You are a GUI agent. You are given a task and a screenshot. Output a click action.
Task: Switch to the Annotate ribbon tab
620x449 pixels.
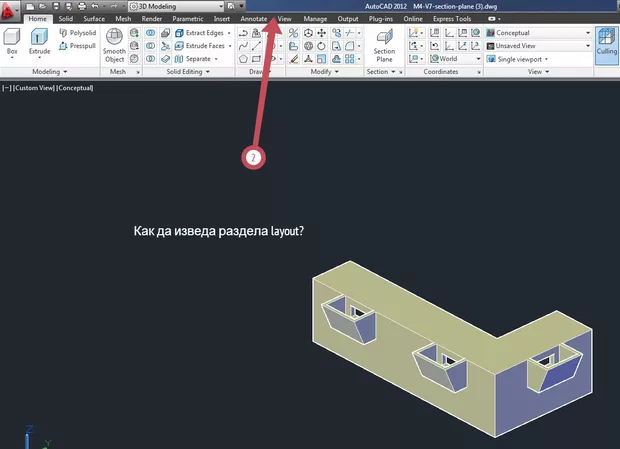click(x=254, y=18)
